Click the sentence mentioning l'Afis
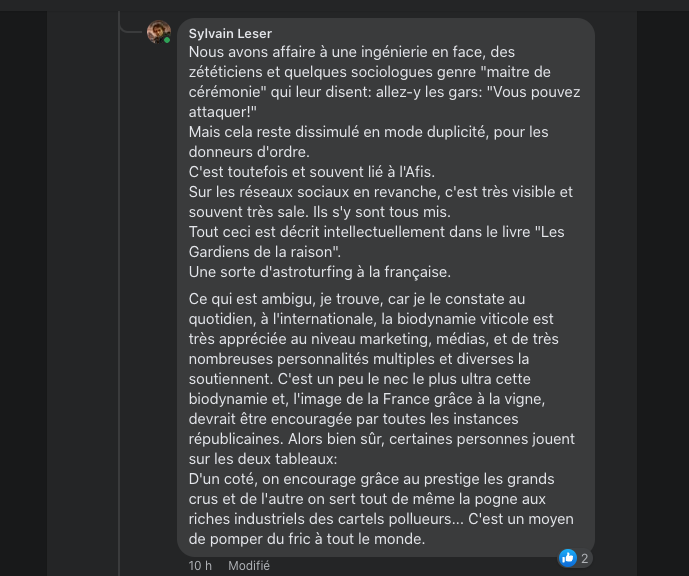The width and height of the screenshot is (689, 576). [311, 172]
